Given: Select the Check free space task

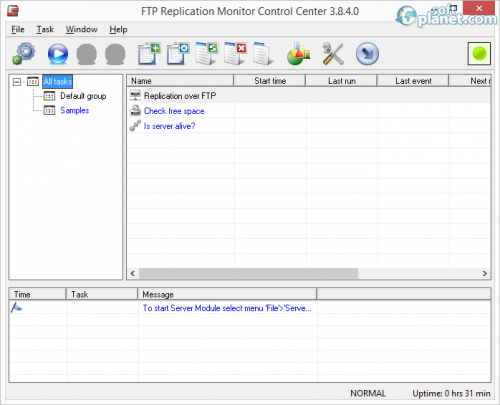Looking at the screenshot, I should pyautogui.click(x=174, y=111).
